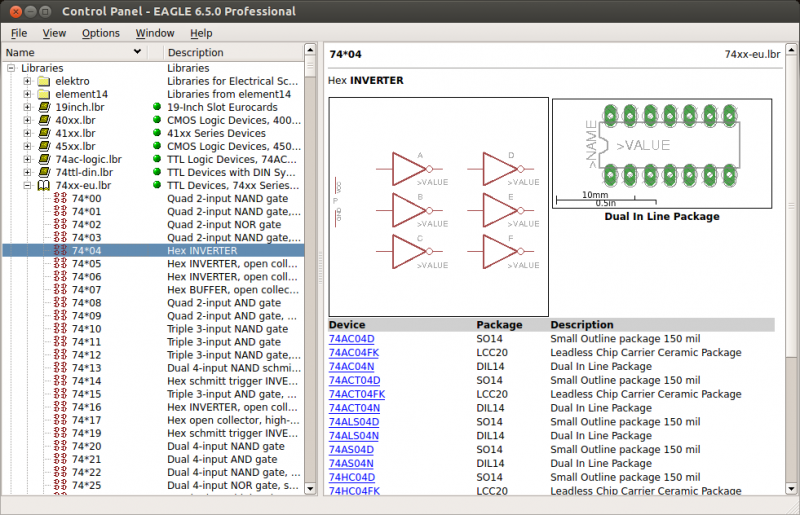
Task: Expand the 40xx.lbr library node
Action: click(27, 120)
